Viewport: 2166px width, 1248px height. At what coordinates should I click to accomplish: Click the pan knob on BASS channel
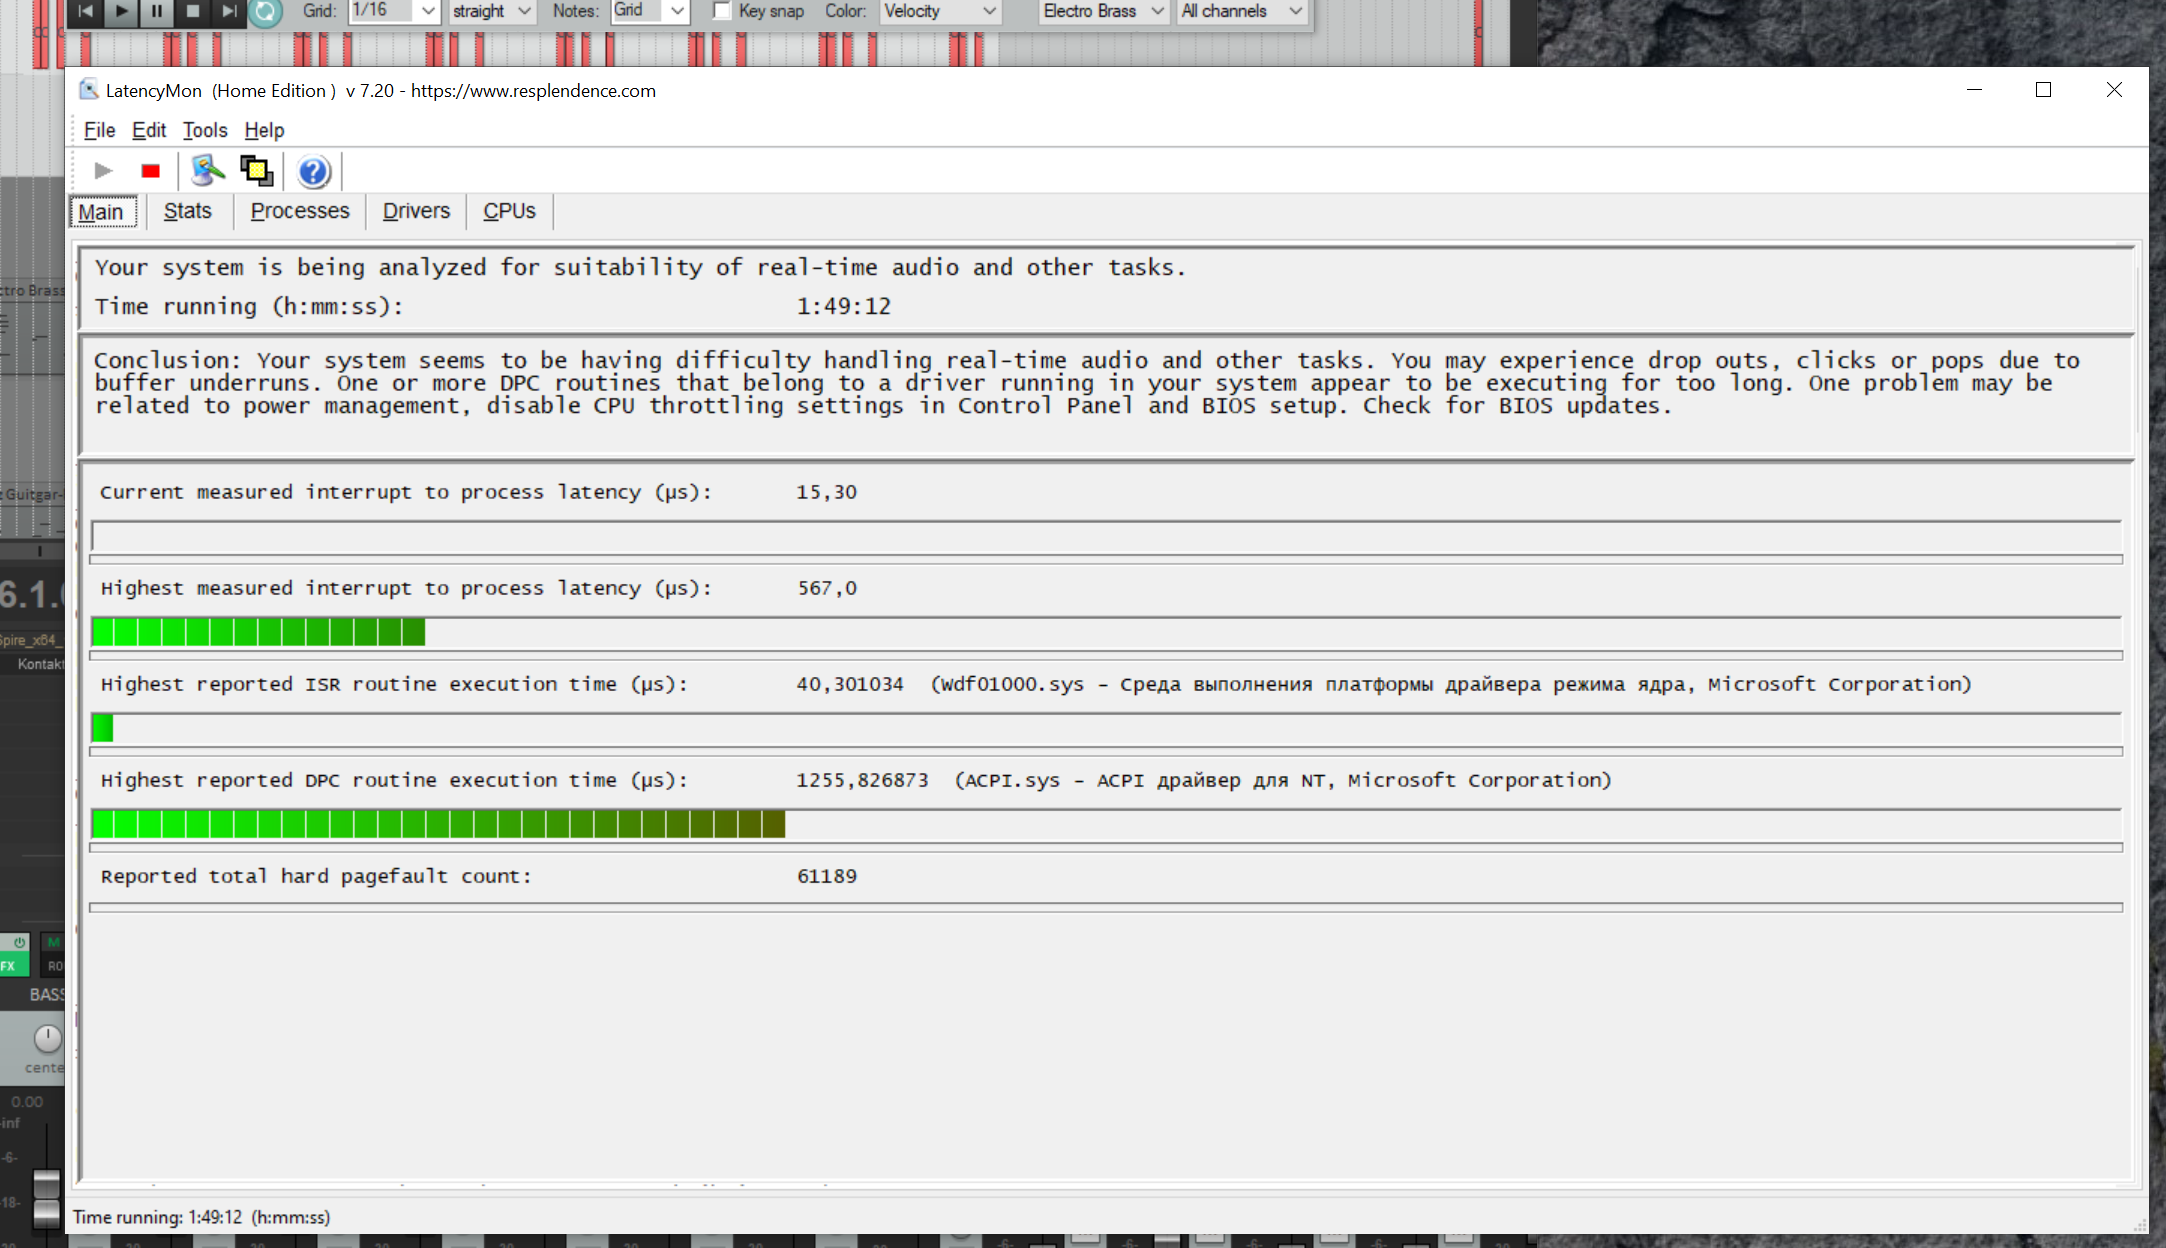pyautogui.click(x=46, y=1039)
